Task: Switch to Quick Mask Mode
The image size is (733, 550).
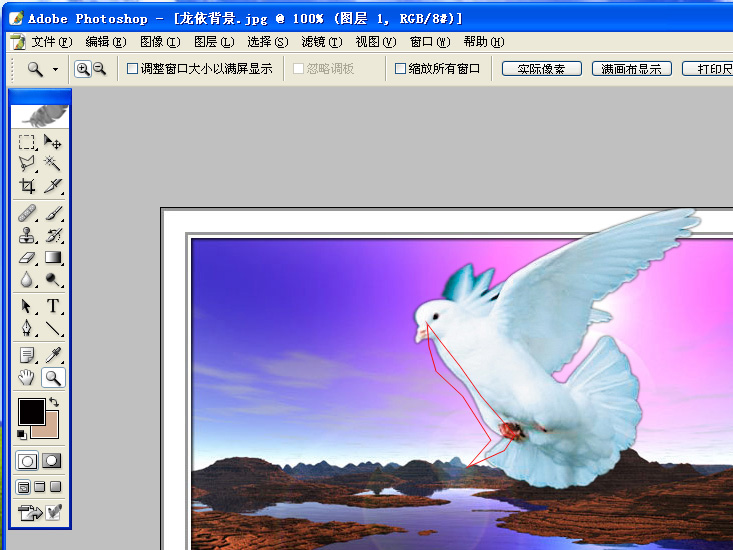Action: point(52,461)
